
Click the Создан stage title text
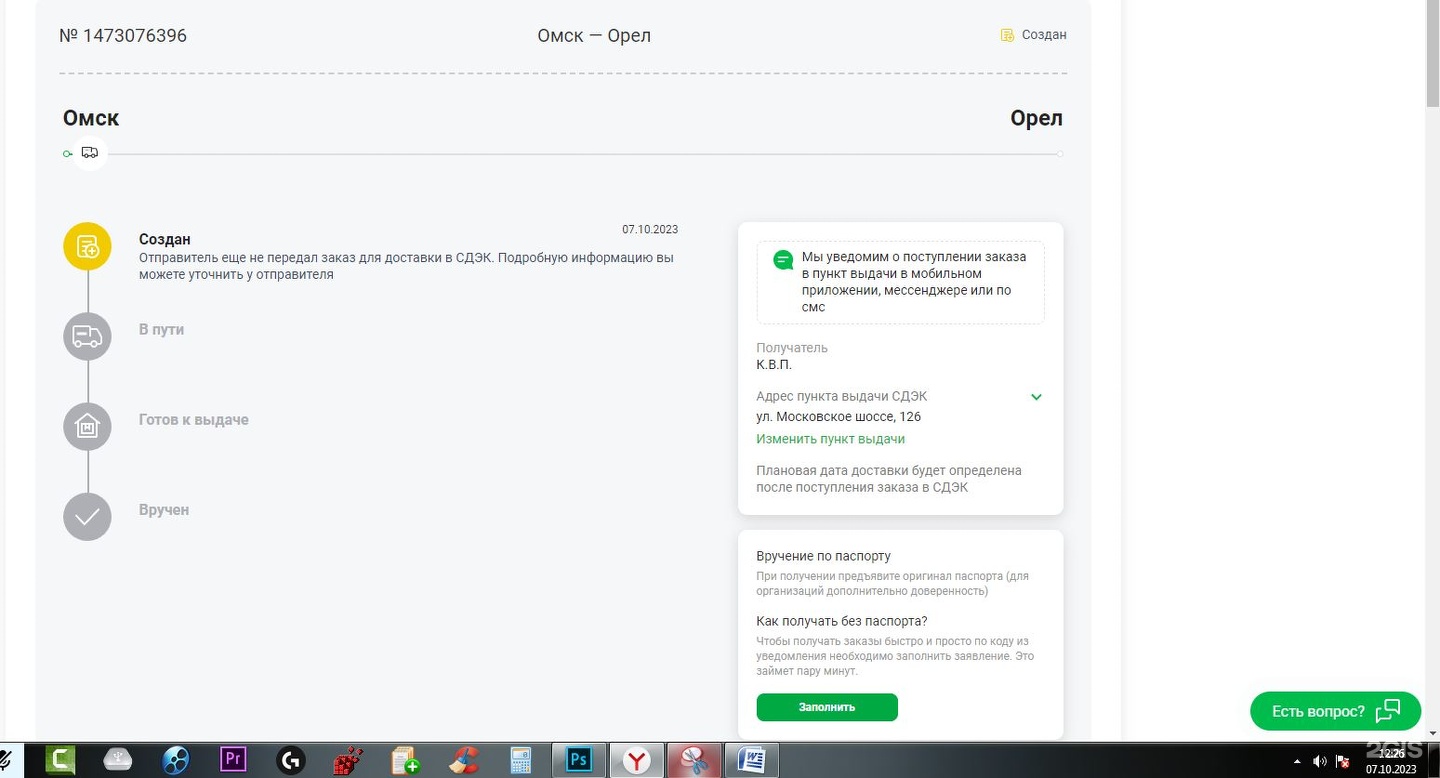pyautogui.click(x=165, y=240)
